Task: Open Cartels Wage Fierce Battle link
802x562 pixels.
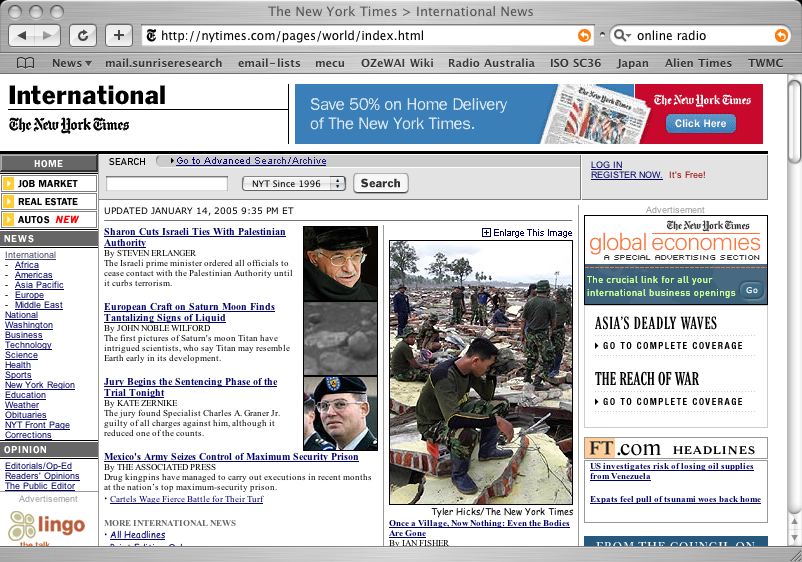Action: click(186, 499)
